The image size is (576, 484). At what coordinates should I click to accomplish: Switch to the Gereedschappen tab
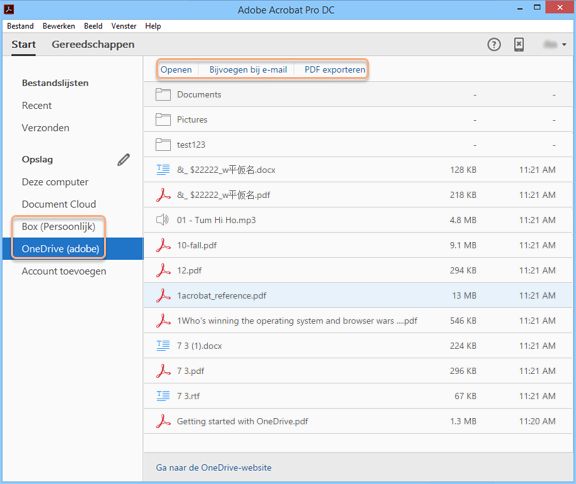click(x=93, y=44)
